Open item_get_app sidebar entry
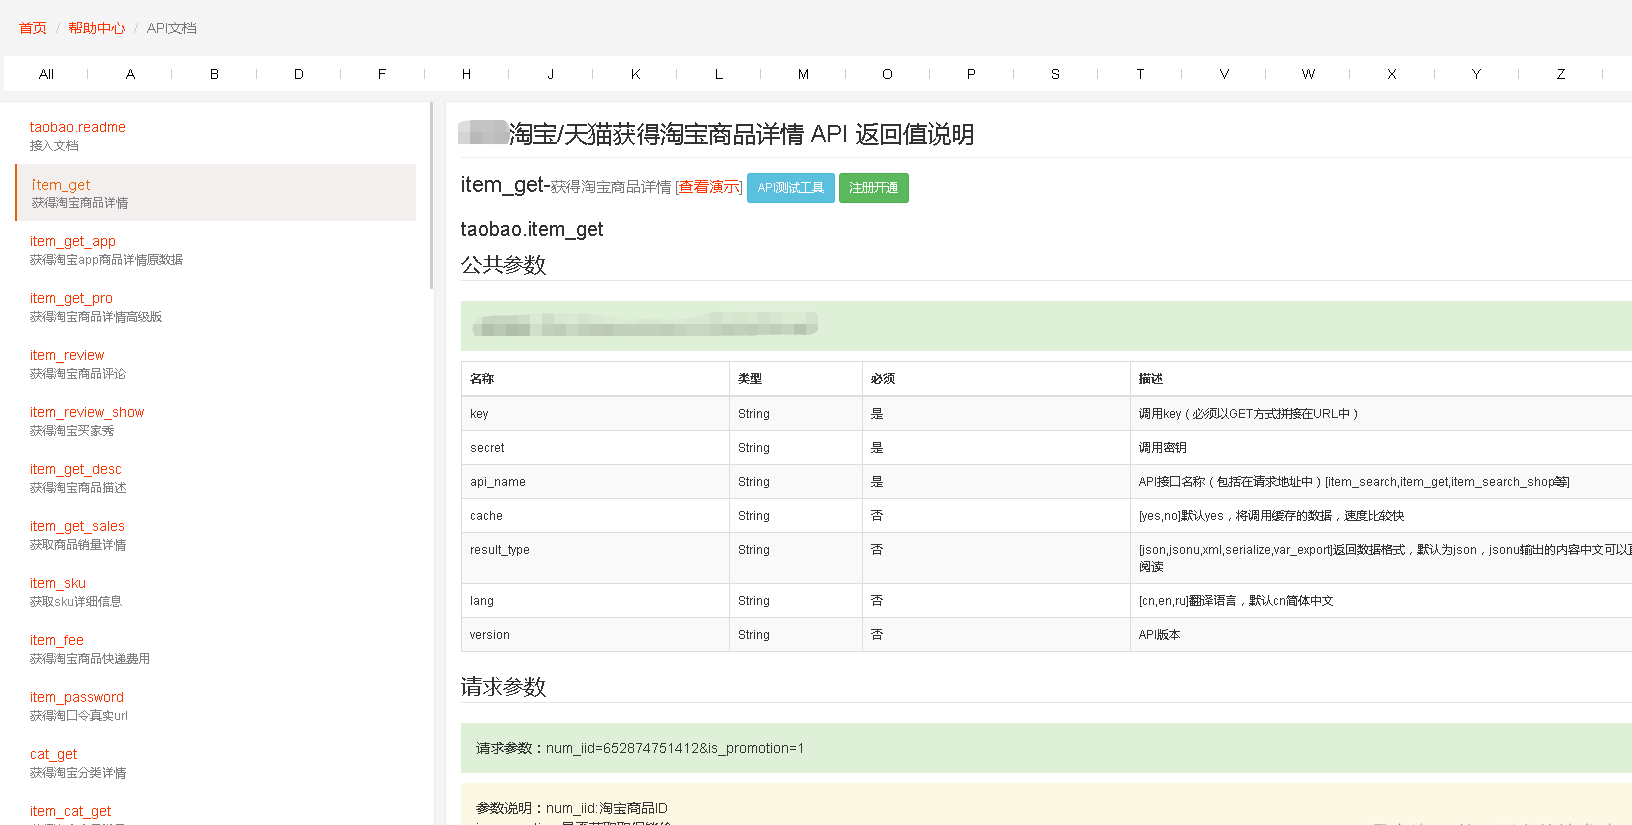This screenshot has height=825, width=1632. pyautogui.click(x=216, y=250)
